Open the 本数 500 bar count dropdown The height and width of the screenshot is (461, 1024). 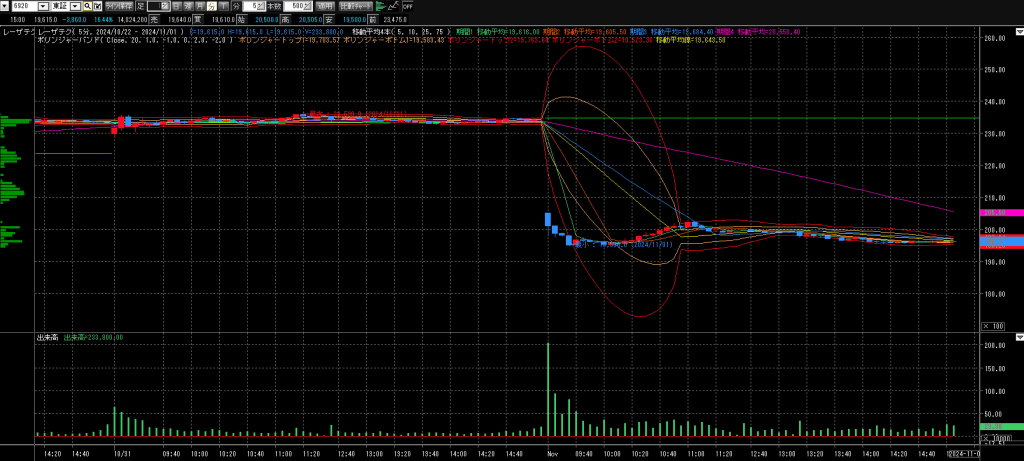click(x=307, y=5)
